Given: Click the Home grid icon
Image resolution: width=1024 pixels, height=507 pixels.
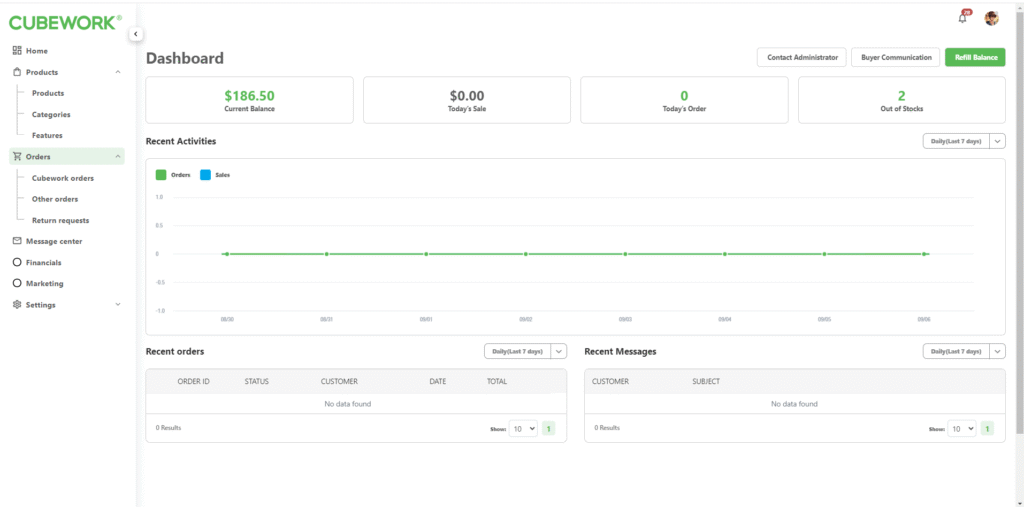Looking at the screenshot, I should [17, 51].
